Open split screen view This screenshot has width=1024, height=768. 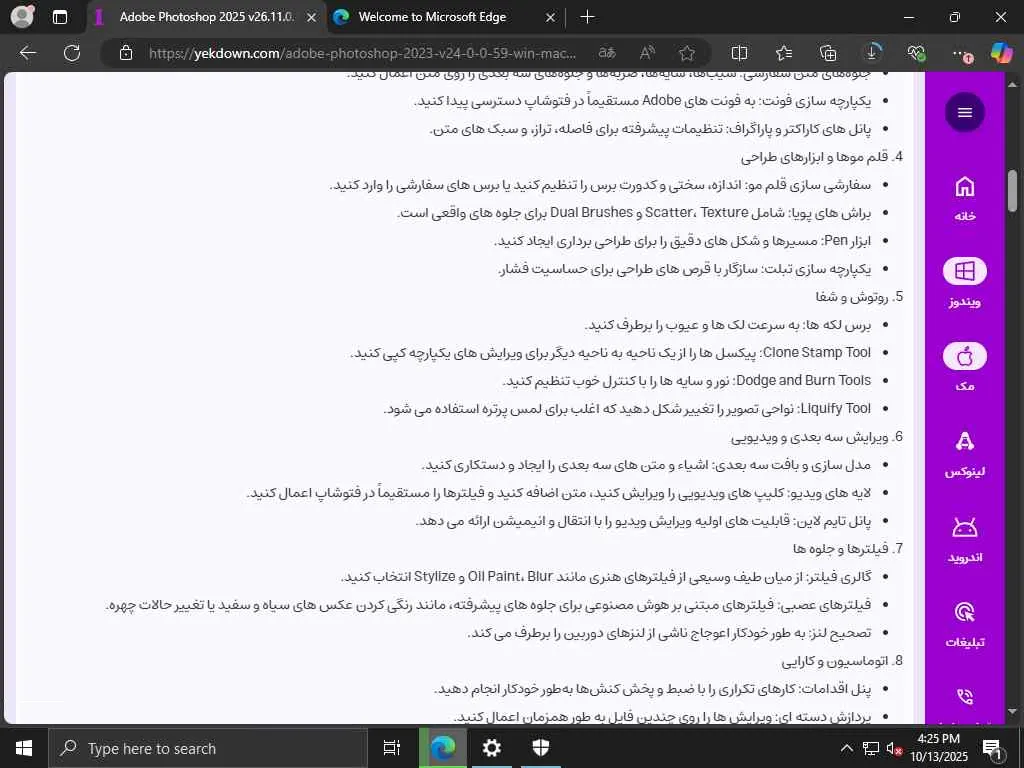[x=739, y=53]
